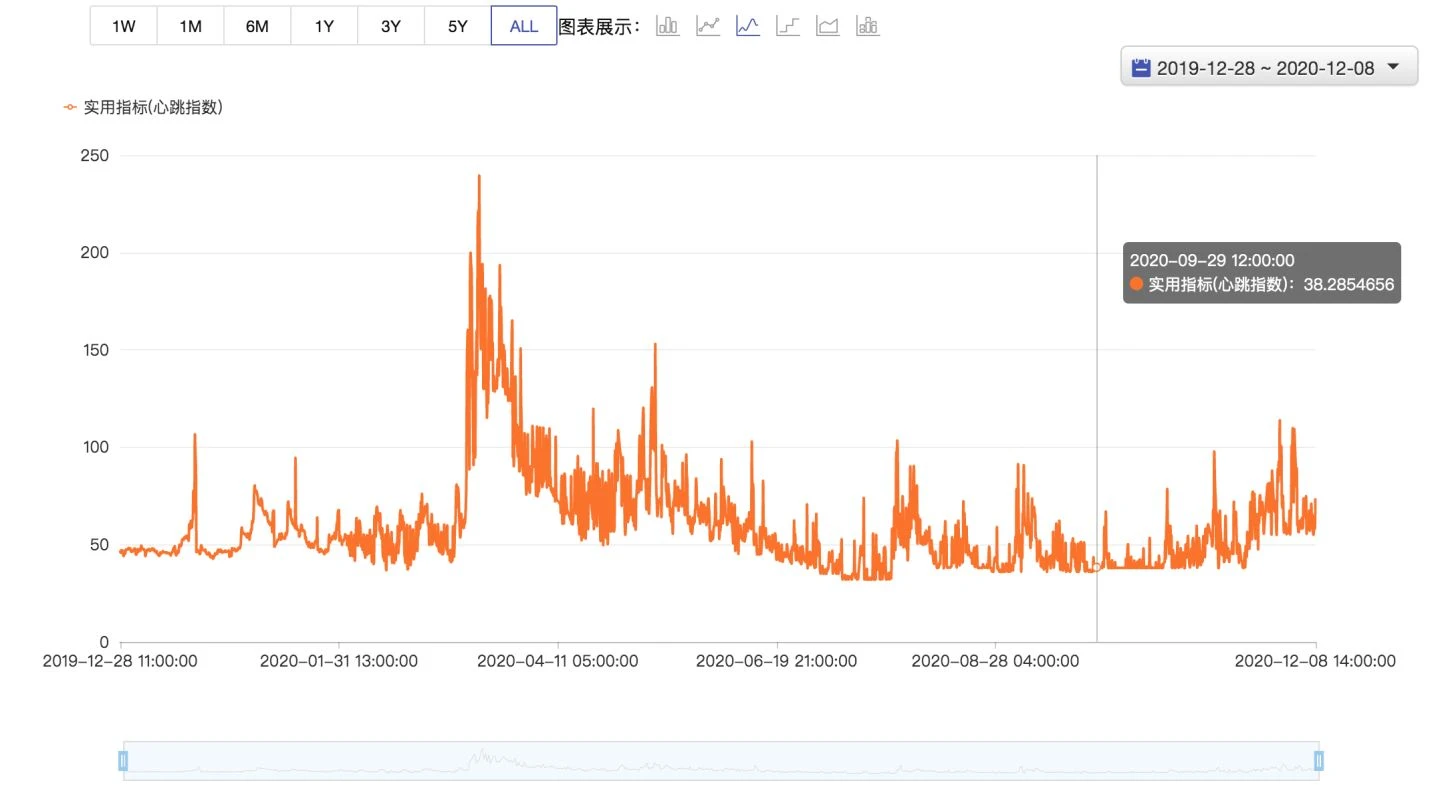Choose the area chart icon
Screen dimensions: 1440x785
(x=827, y=26)
